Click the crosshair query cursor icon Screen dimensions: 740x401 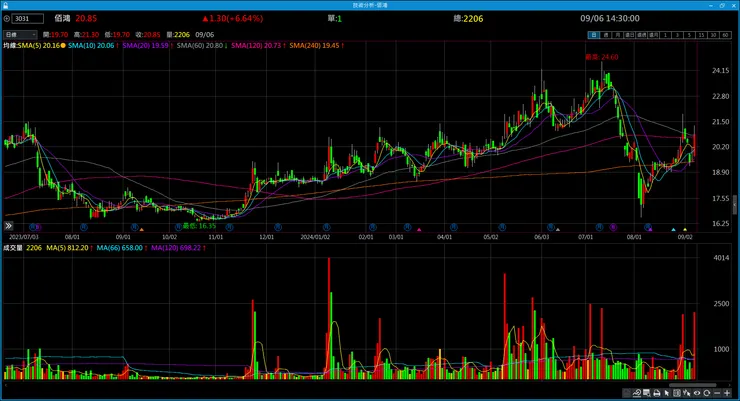(687, 393)
